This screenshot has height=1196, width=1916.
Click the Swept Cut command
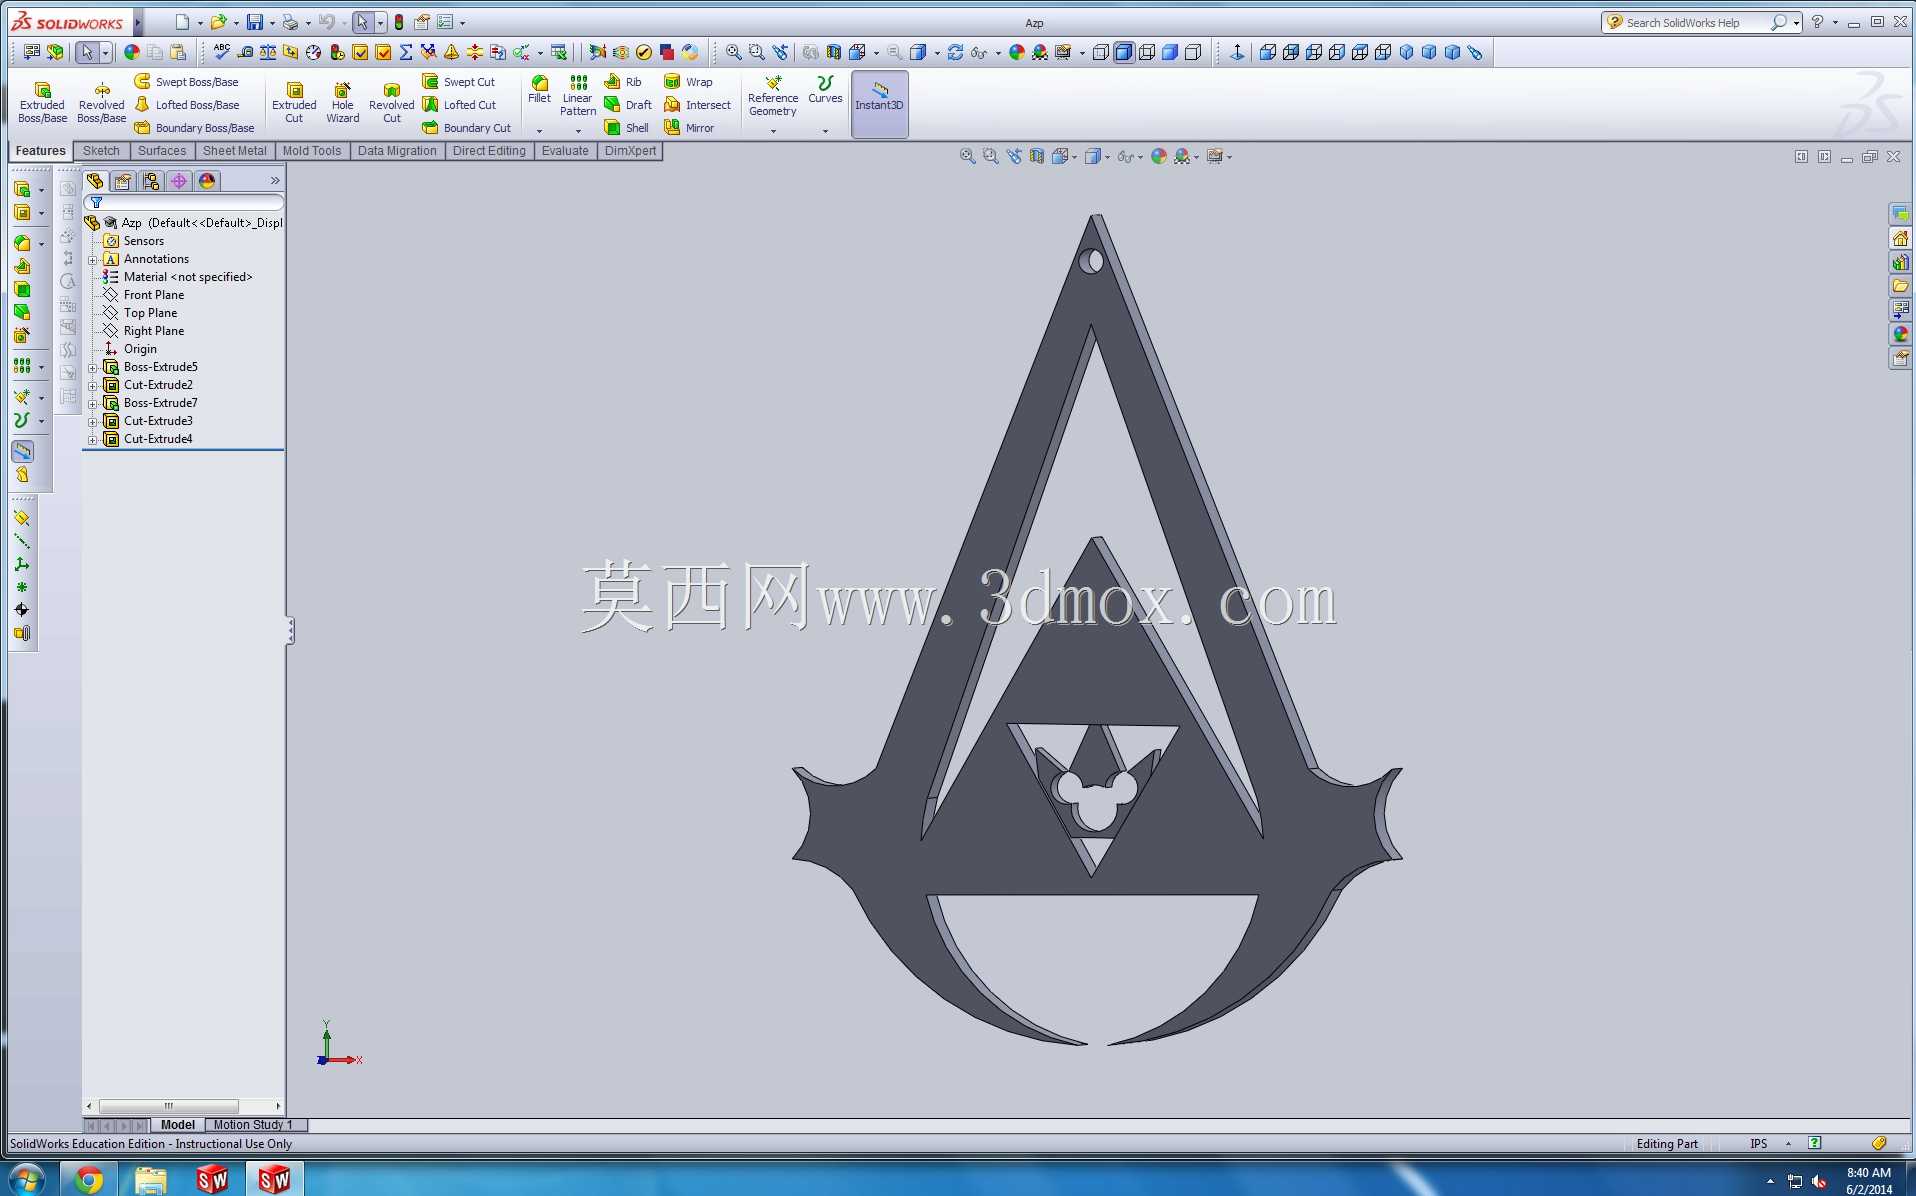[x=459, y=82]
